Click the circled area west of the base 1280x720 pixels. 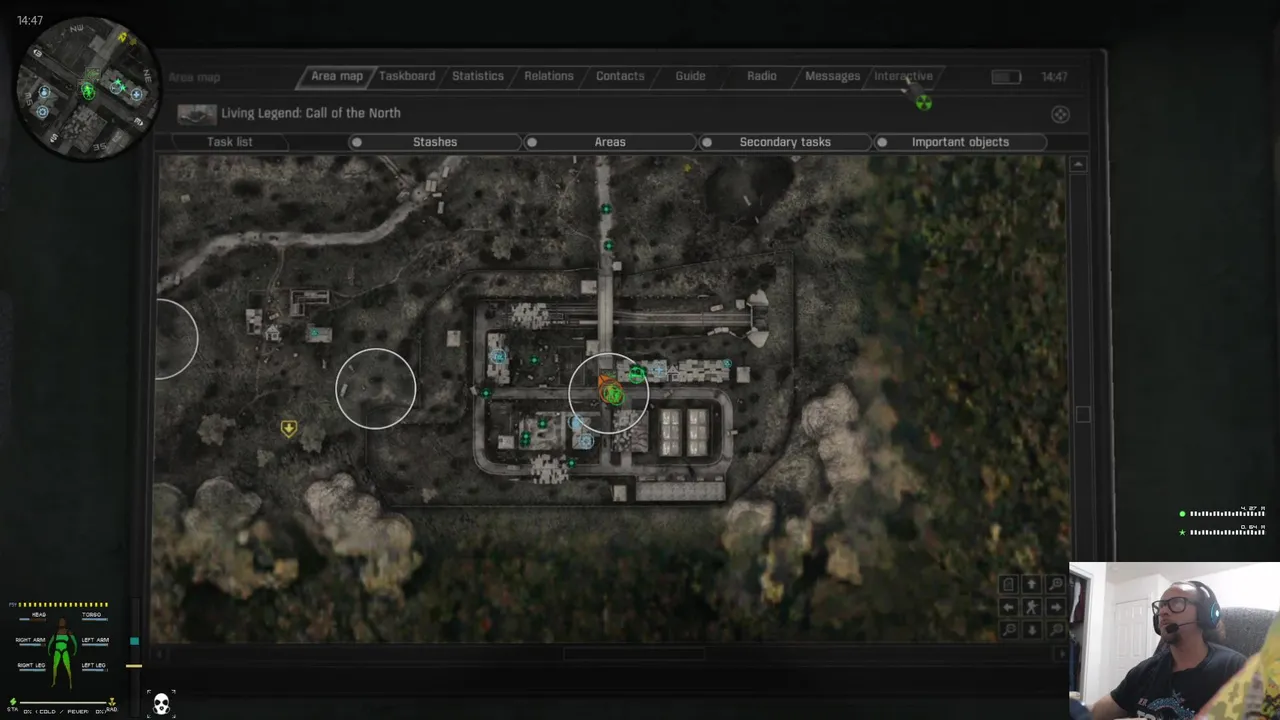pos(376,389)
